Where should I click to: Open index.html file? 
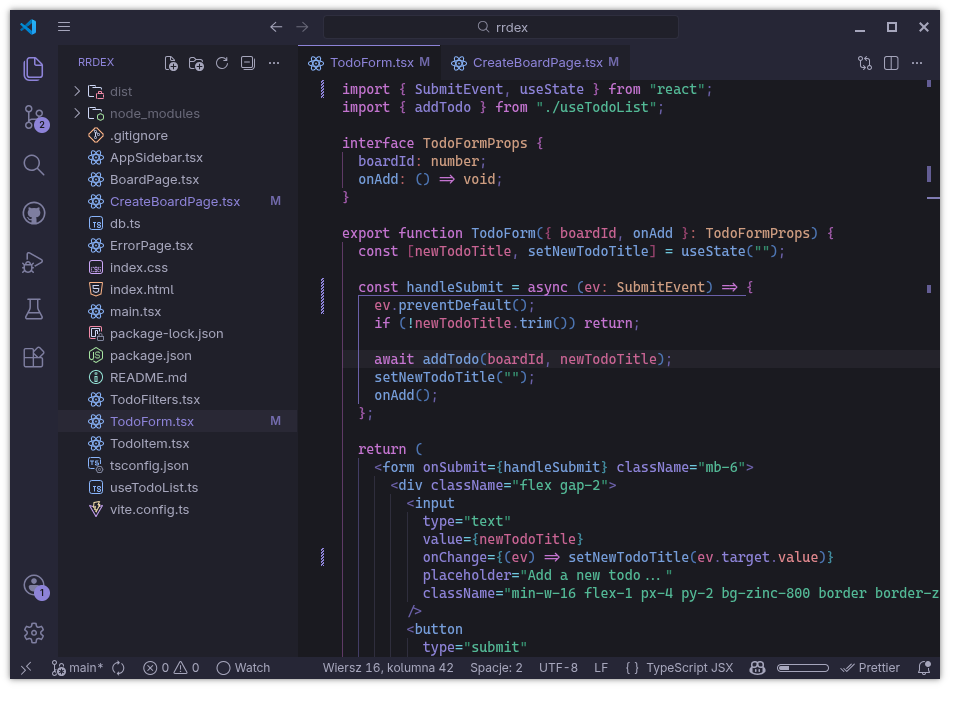point(178,290)
